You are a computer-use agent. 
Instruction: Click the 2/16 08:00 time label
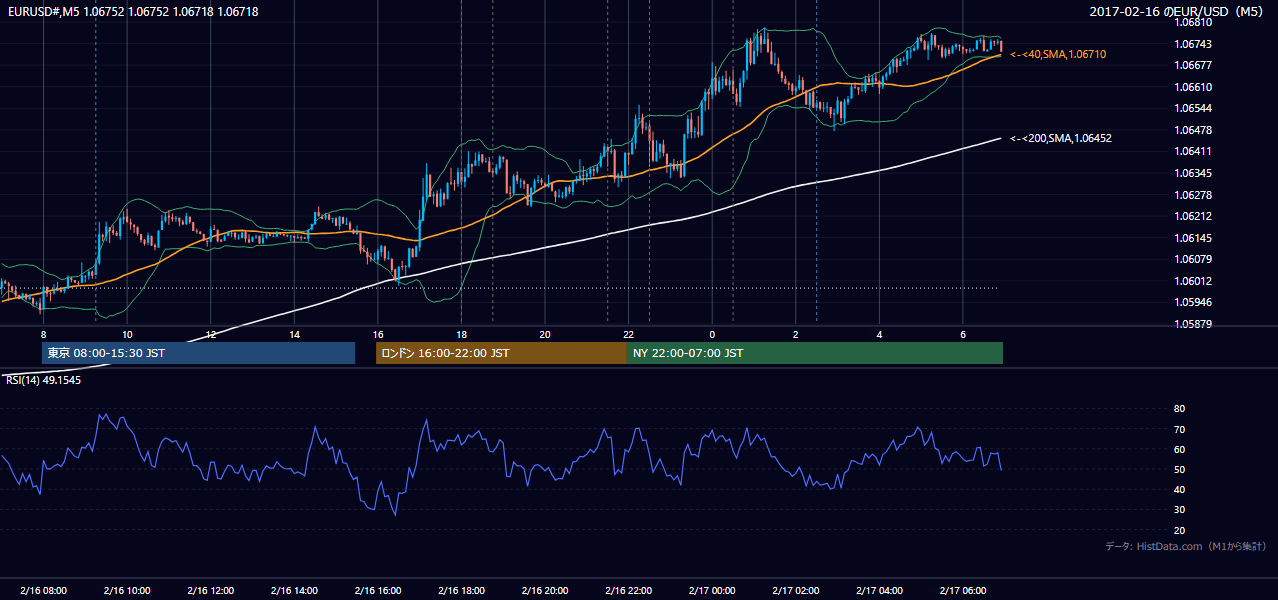[x=43, y=590]
